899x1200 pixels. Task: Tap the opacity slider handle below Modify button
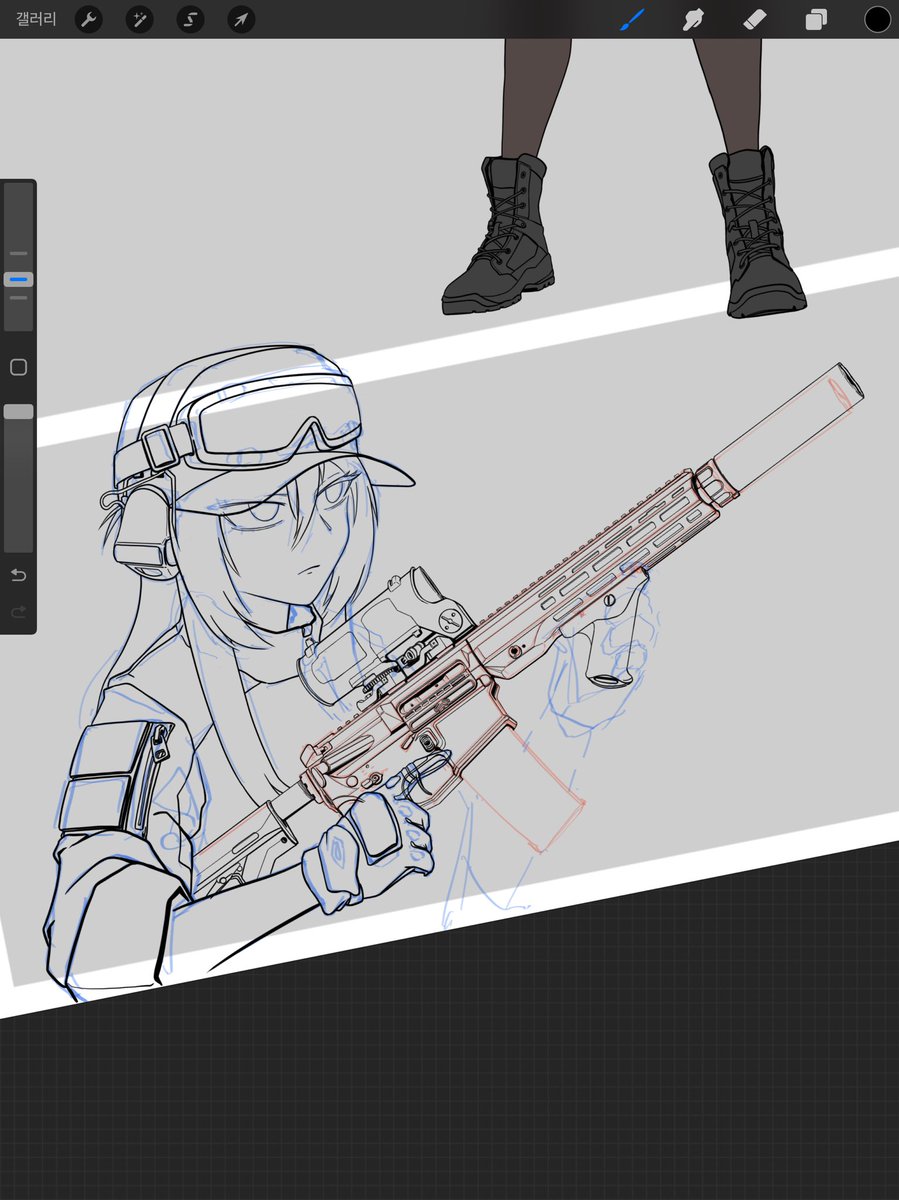point(17,410)
